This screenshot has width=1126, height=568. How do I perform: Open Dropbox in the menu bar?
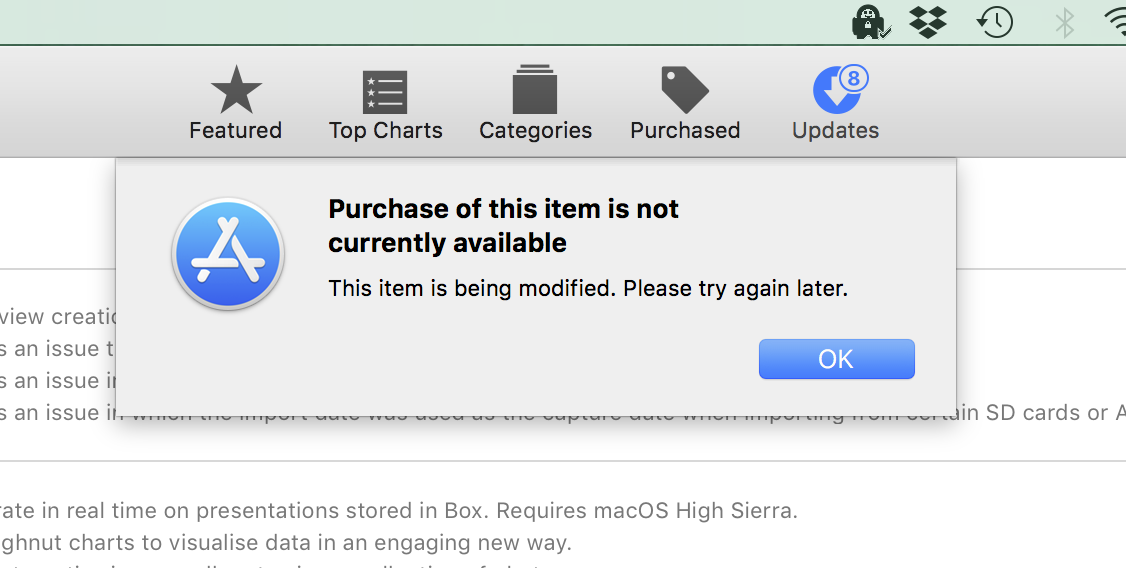point(928,22)
